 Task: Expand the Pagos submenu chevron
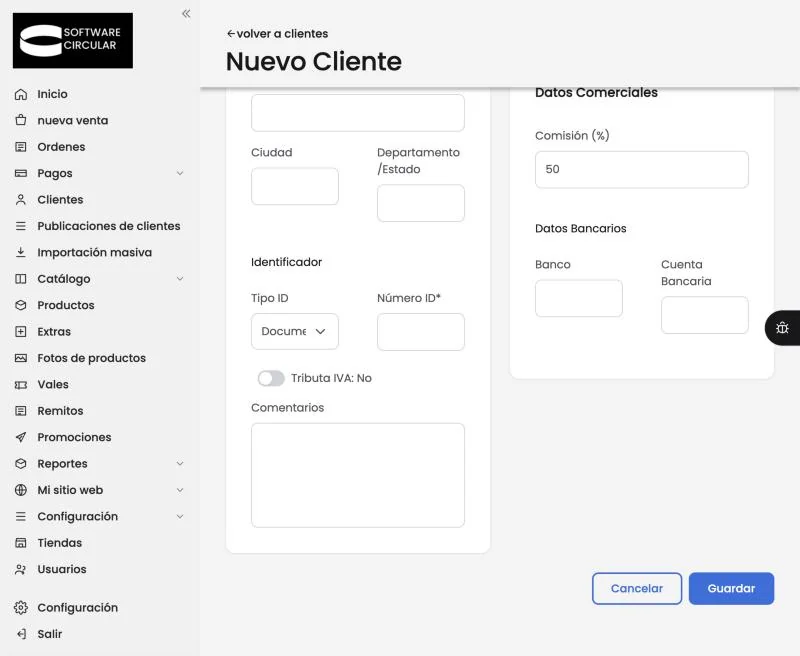click(180, 173)
